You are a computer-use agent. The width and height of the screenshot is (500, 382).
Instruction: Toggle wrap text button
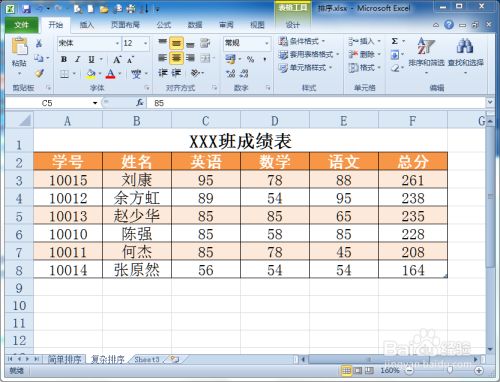coord(205,43)
